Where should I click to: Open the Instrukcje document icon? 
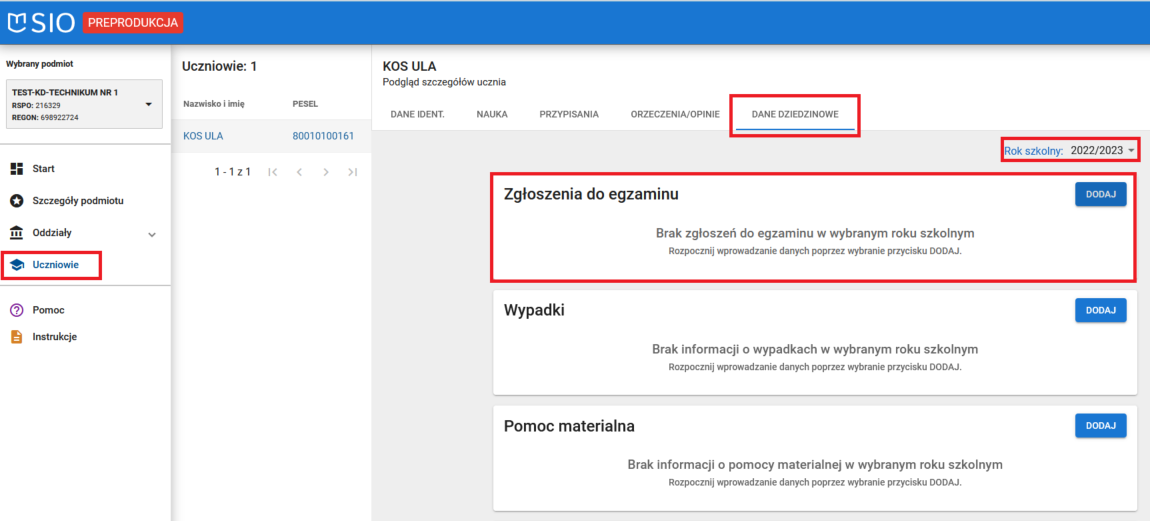16,337
